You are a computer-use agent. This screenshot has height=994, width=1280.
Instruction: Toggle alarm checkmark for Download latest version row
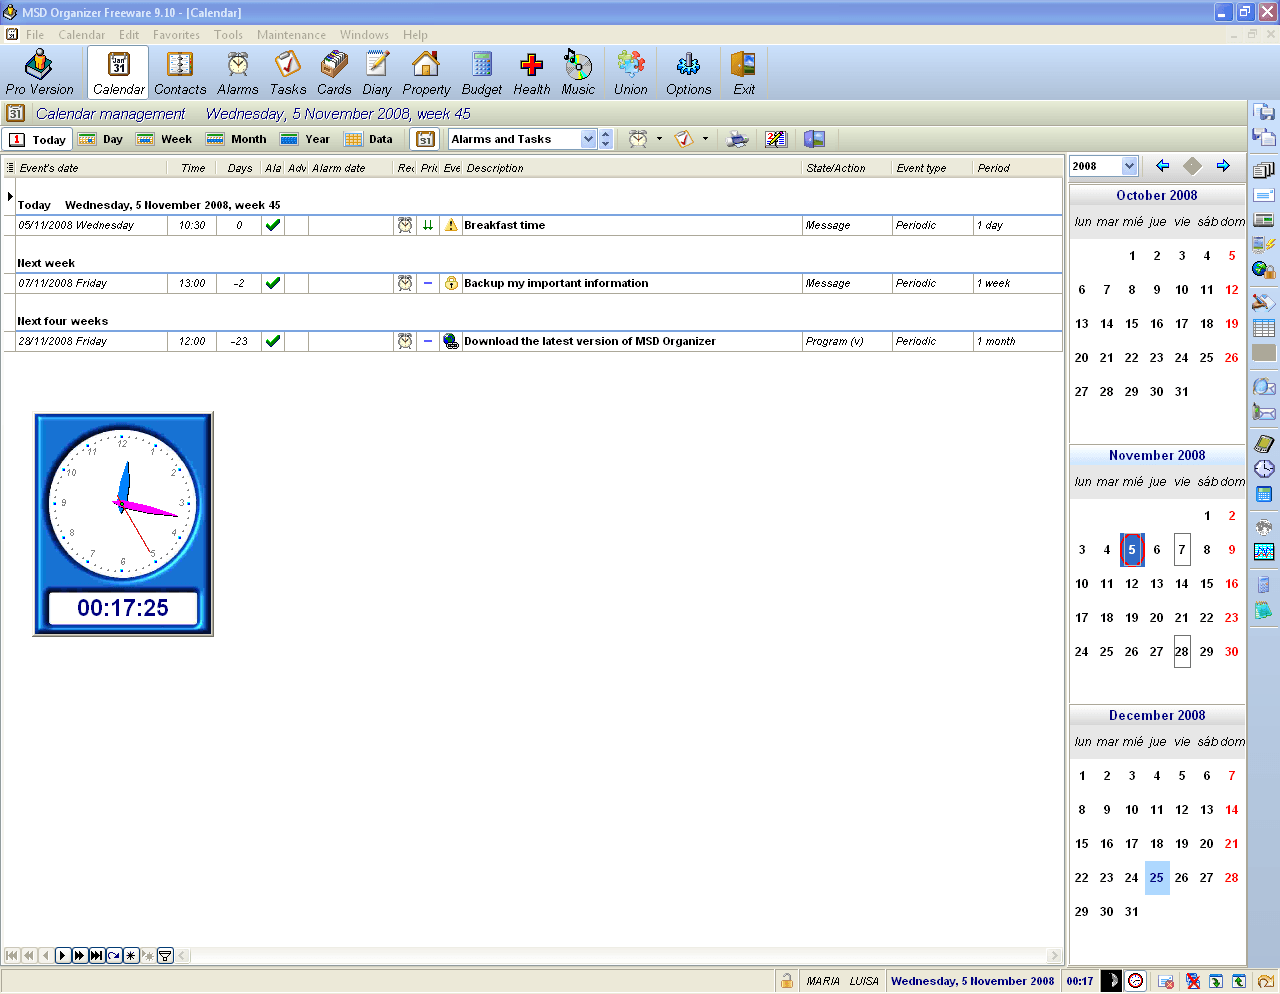272,341
